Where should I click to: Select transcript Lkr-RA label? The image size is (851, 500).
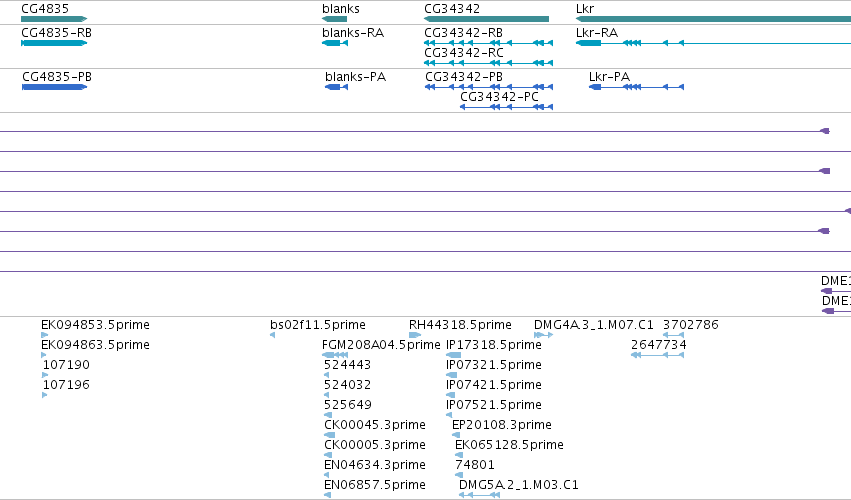(597, 33)
